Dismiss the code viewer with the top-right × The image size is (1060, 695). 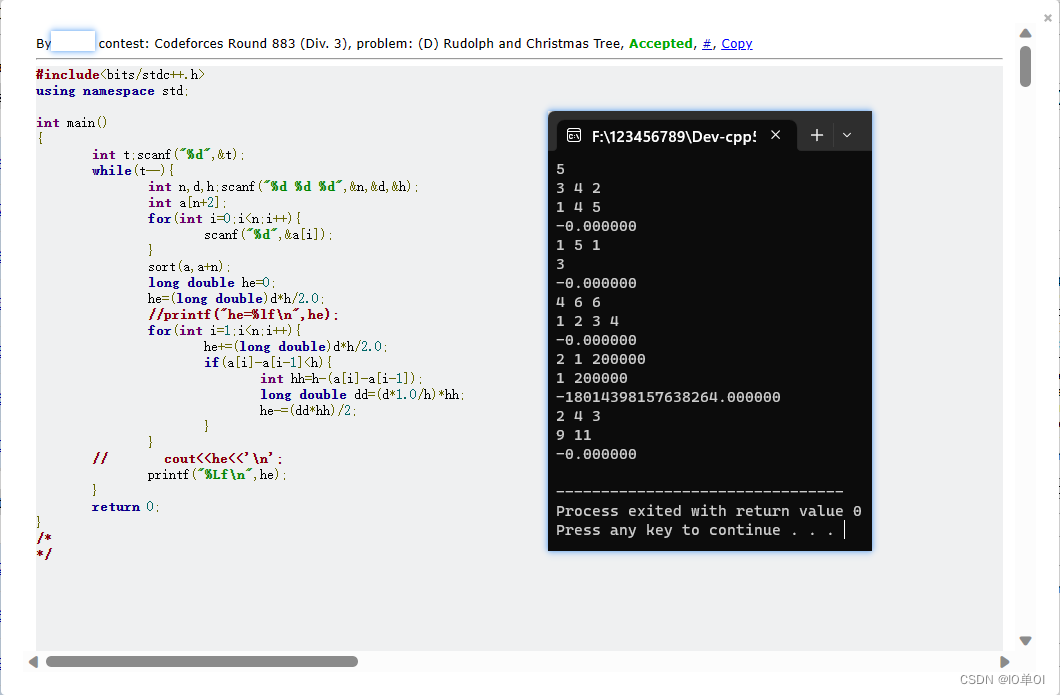(1047, 17)
